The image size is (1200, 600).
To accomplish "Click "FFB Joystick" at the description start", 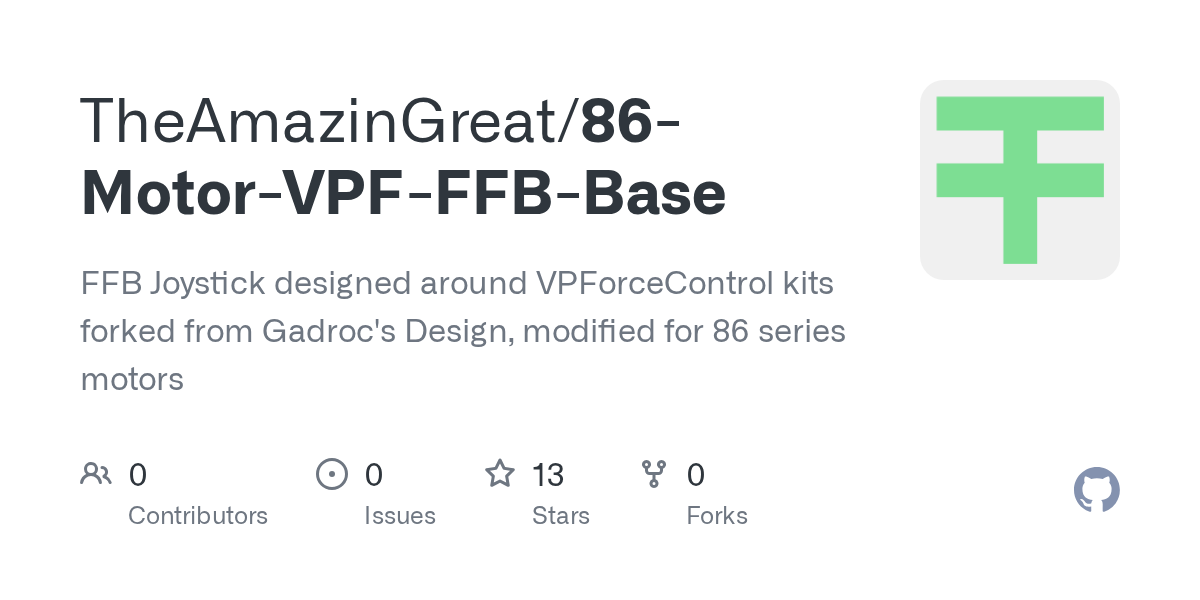I will [170, 284].
